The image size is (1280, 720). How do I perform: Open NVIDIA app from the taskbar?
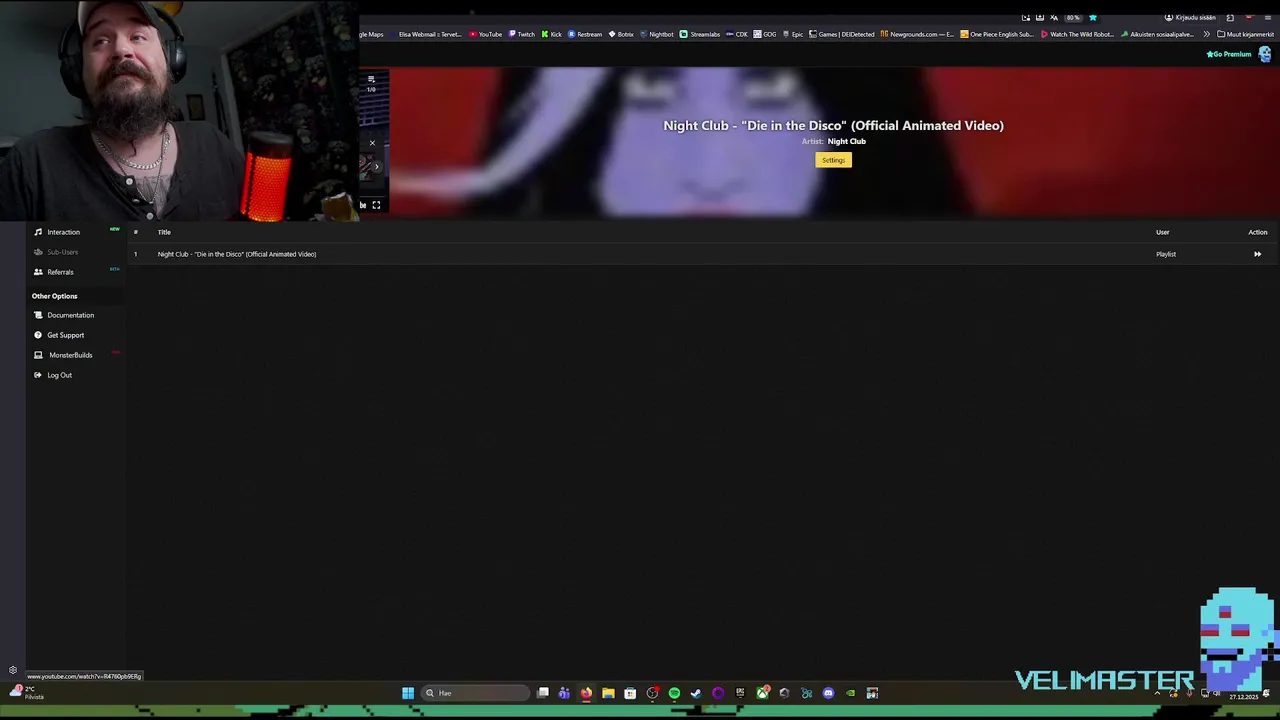pos(850,693)
